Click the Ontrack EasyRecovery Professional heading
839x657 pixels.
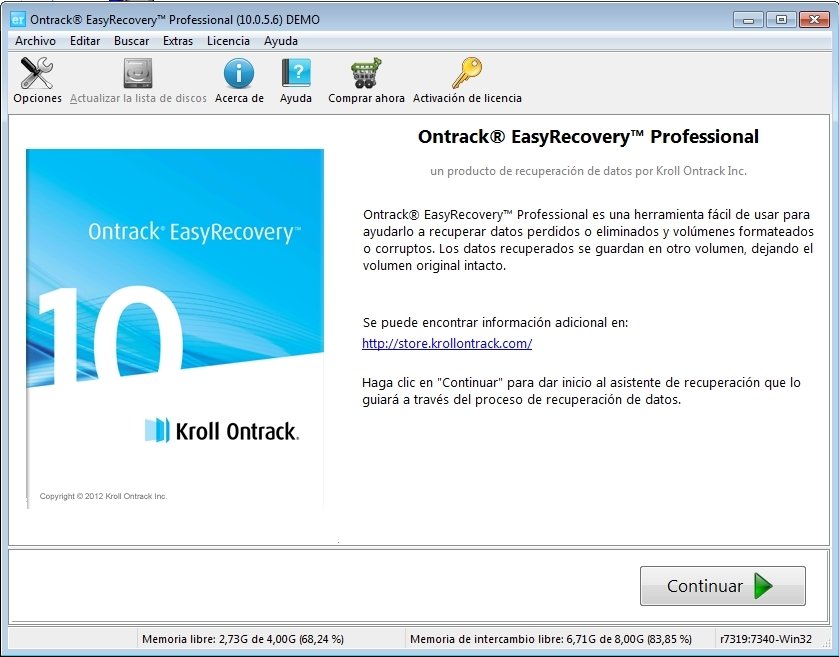588,136
